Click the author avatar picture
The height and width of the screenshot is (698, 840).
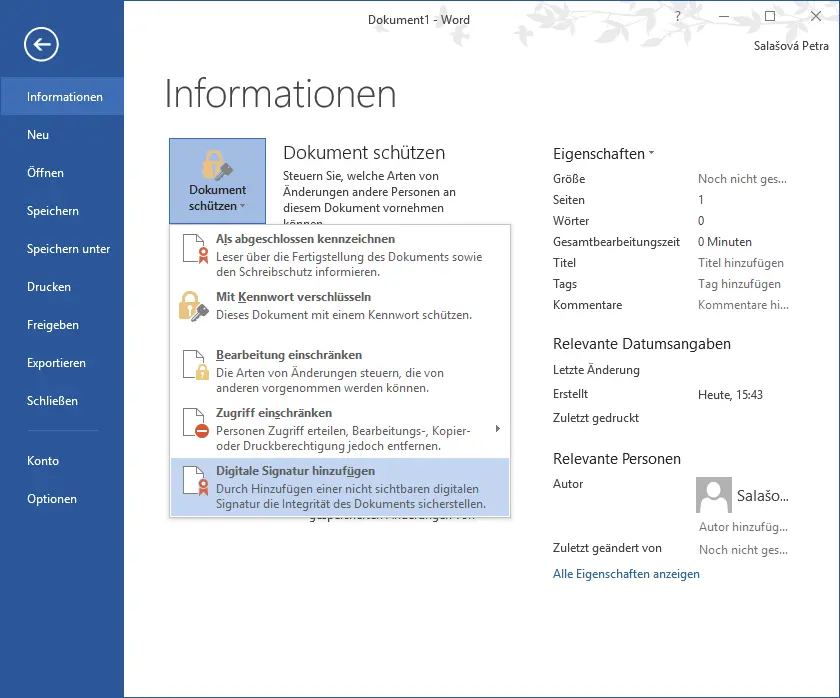pos(714,495)
